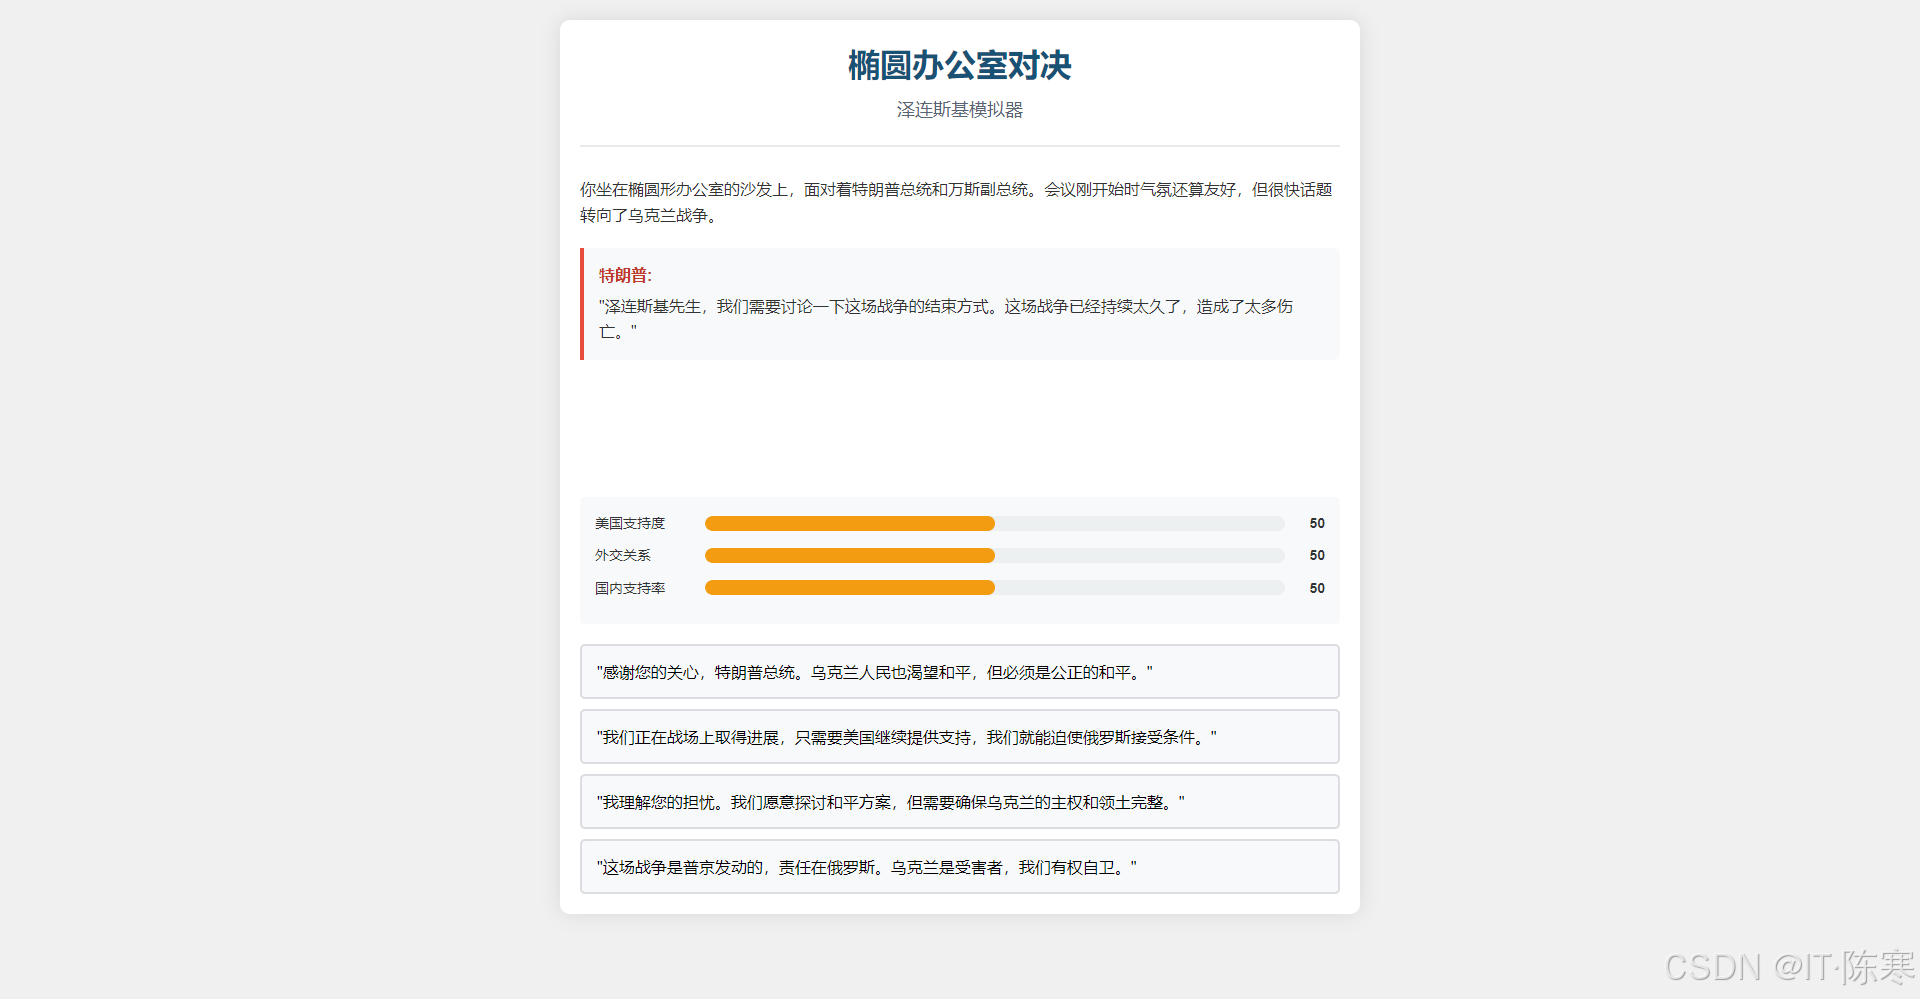Viewport: 1920px width, 999px height.
Task: Click the 外交关系 label
Action: [x=623, y=555]
